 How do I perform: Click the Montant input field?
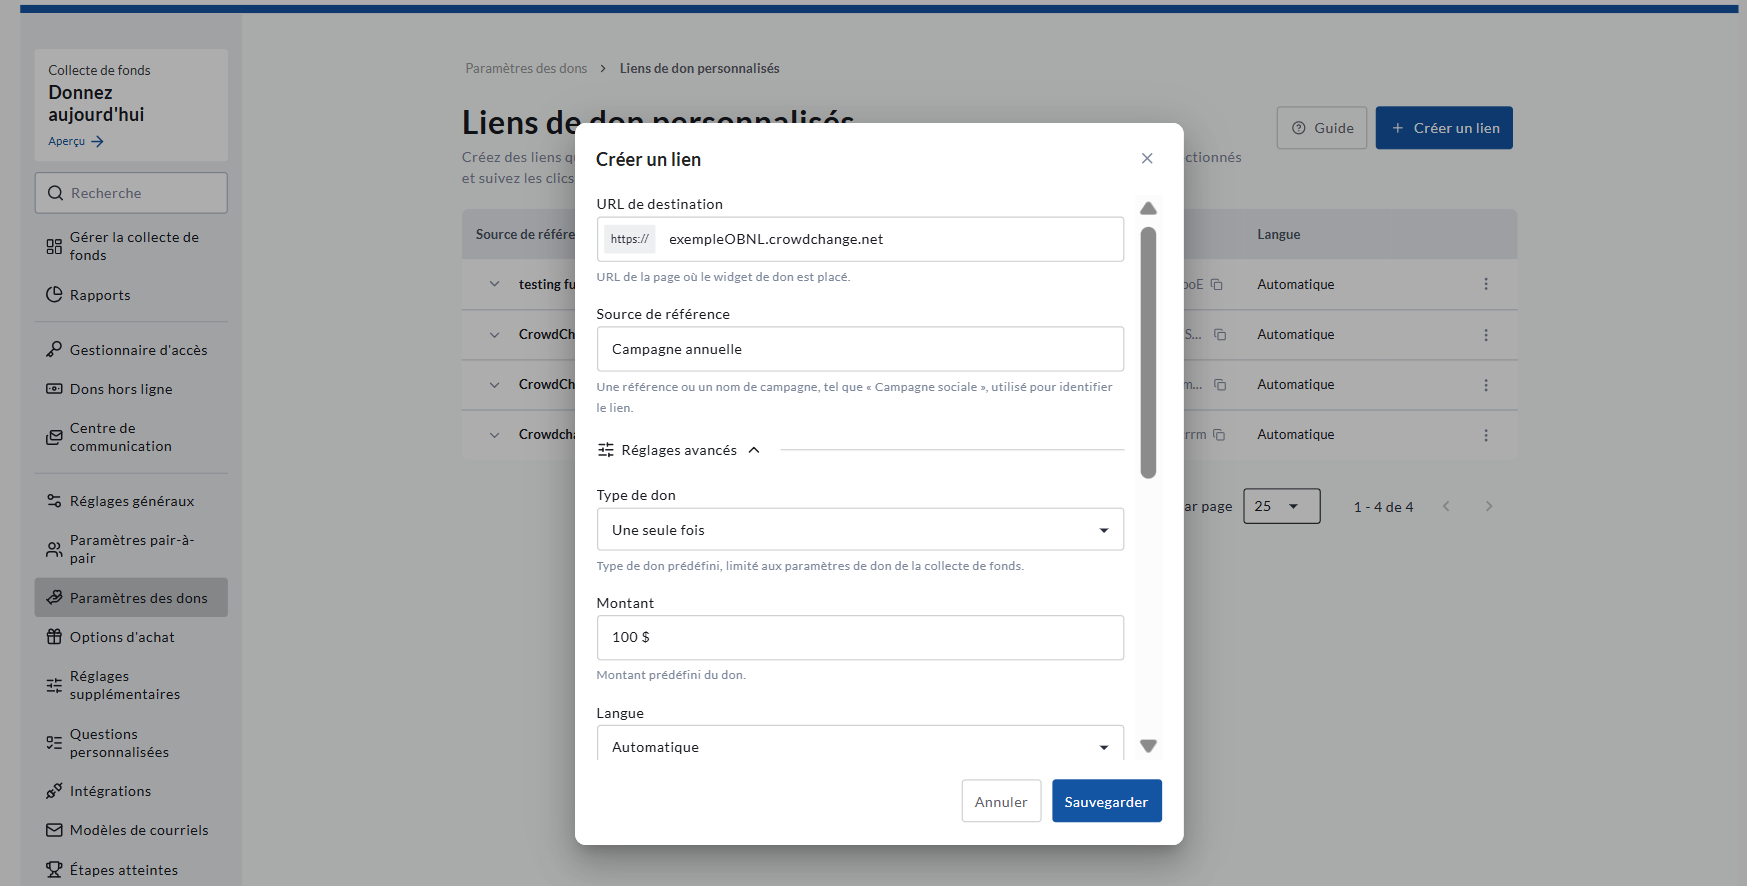[x=860, y=637]
